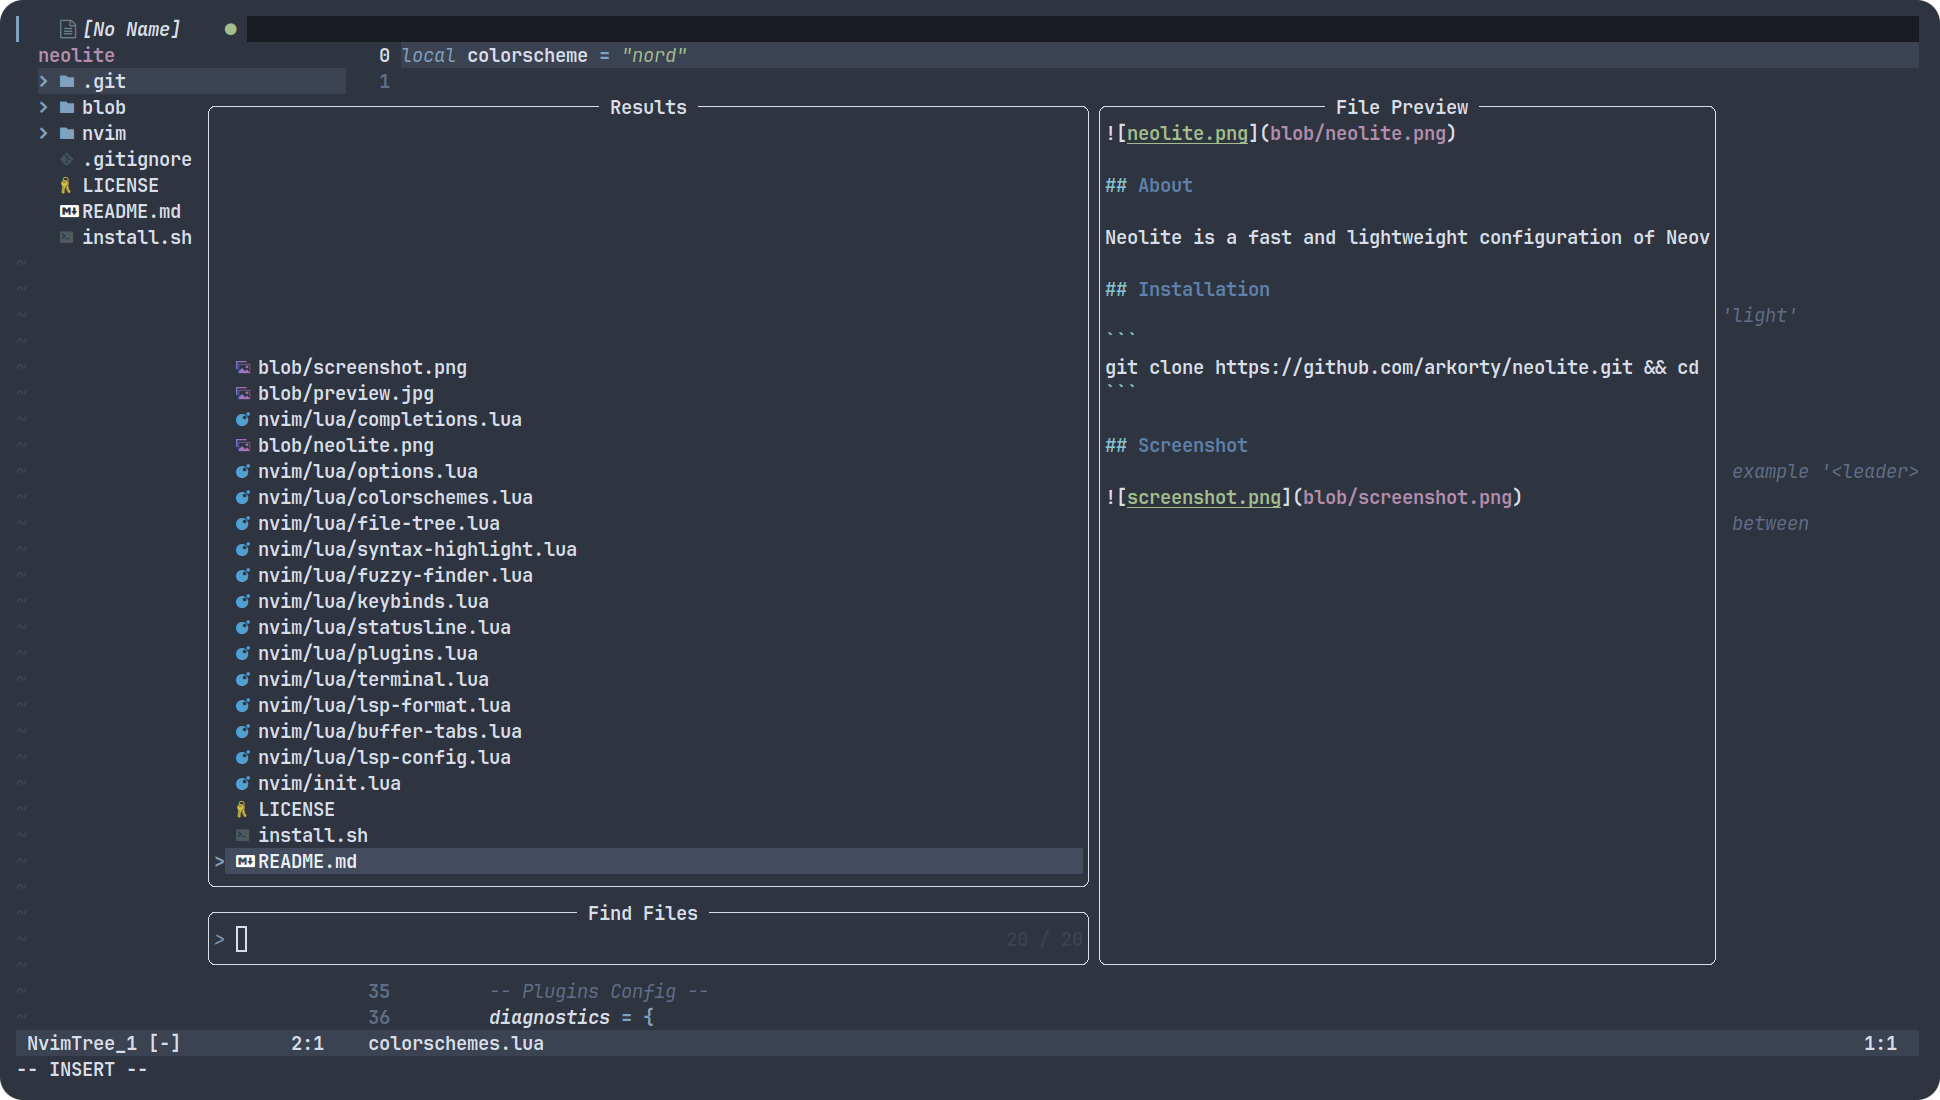
Task: Open nvim/lua/colorschemes.lua from results
Action: (395, 497)
